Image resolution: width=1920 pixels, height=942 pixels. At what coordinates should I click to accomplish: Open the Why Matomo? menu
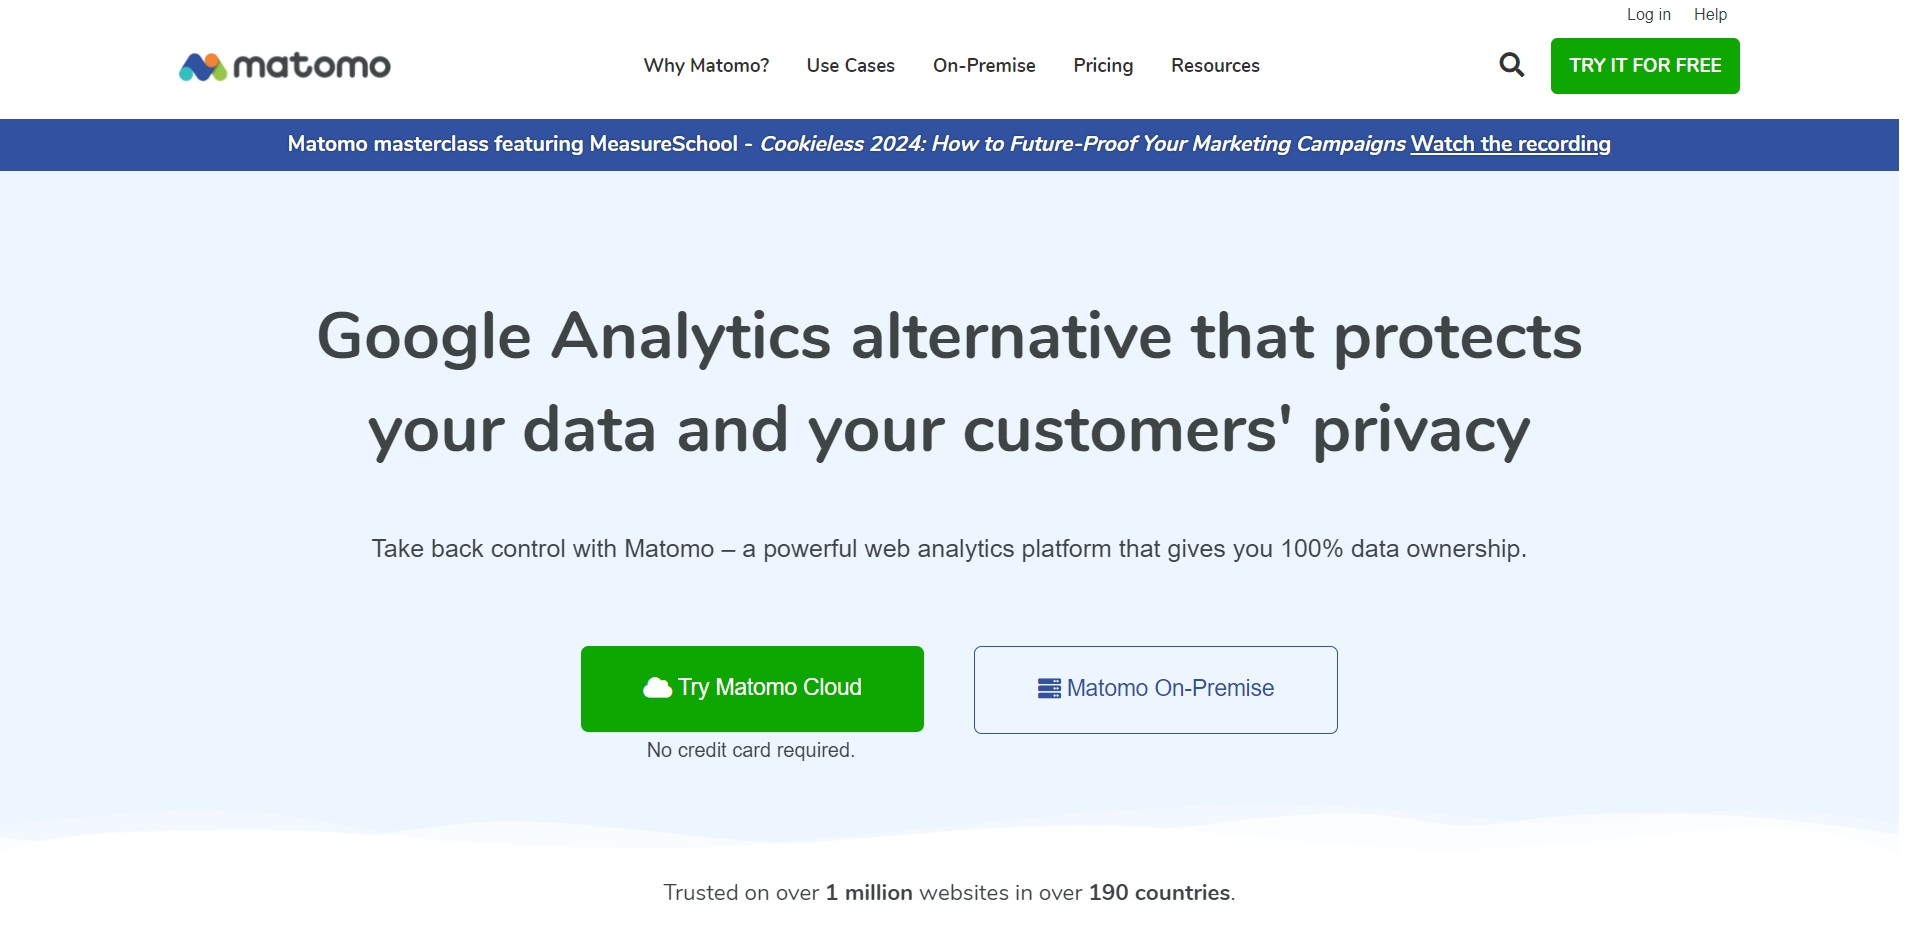[706, 65]
